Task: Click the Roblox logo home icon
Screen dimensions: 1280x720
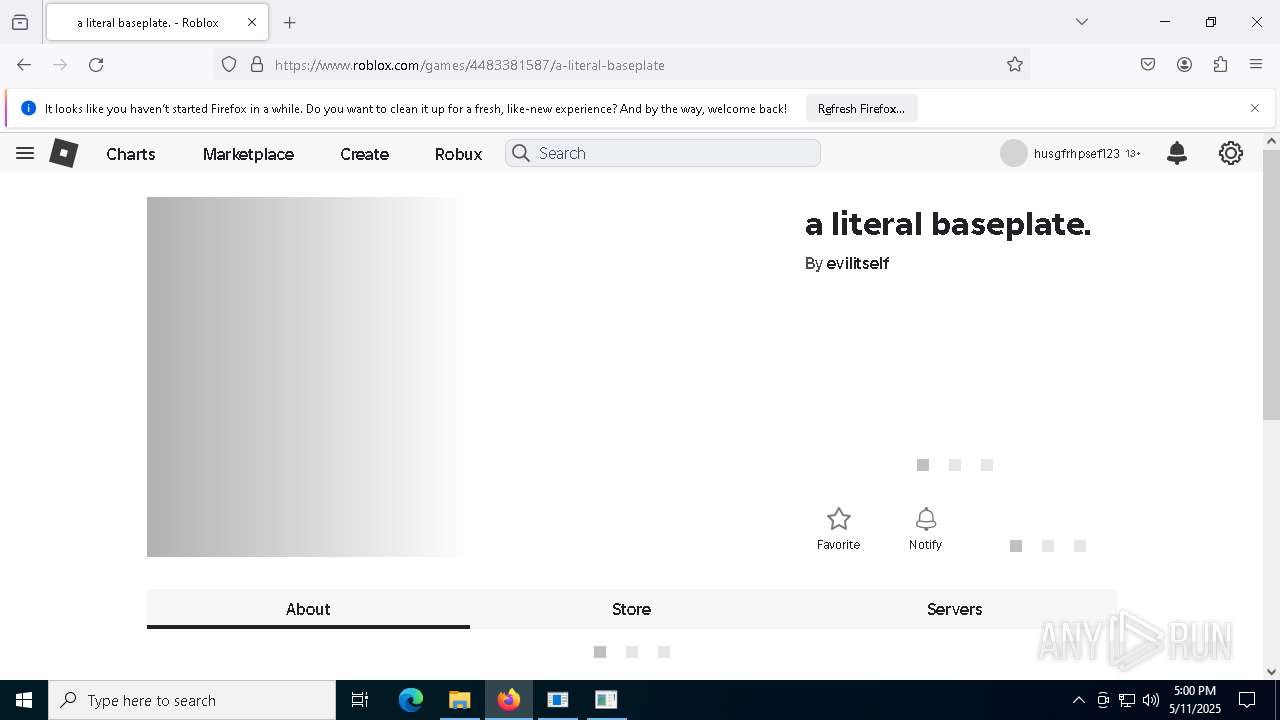Action: point(64,153)
